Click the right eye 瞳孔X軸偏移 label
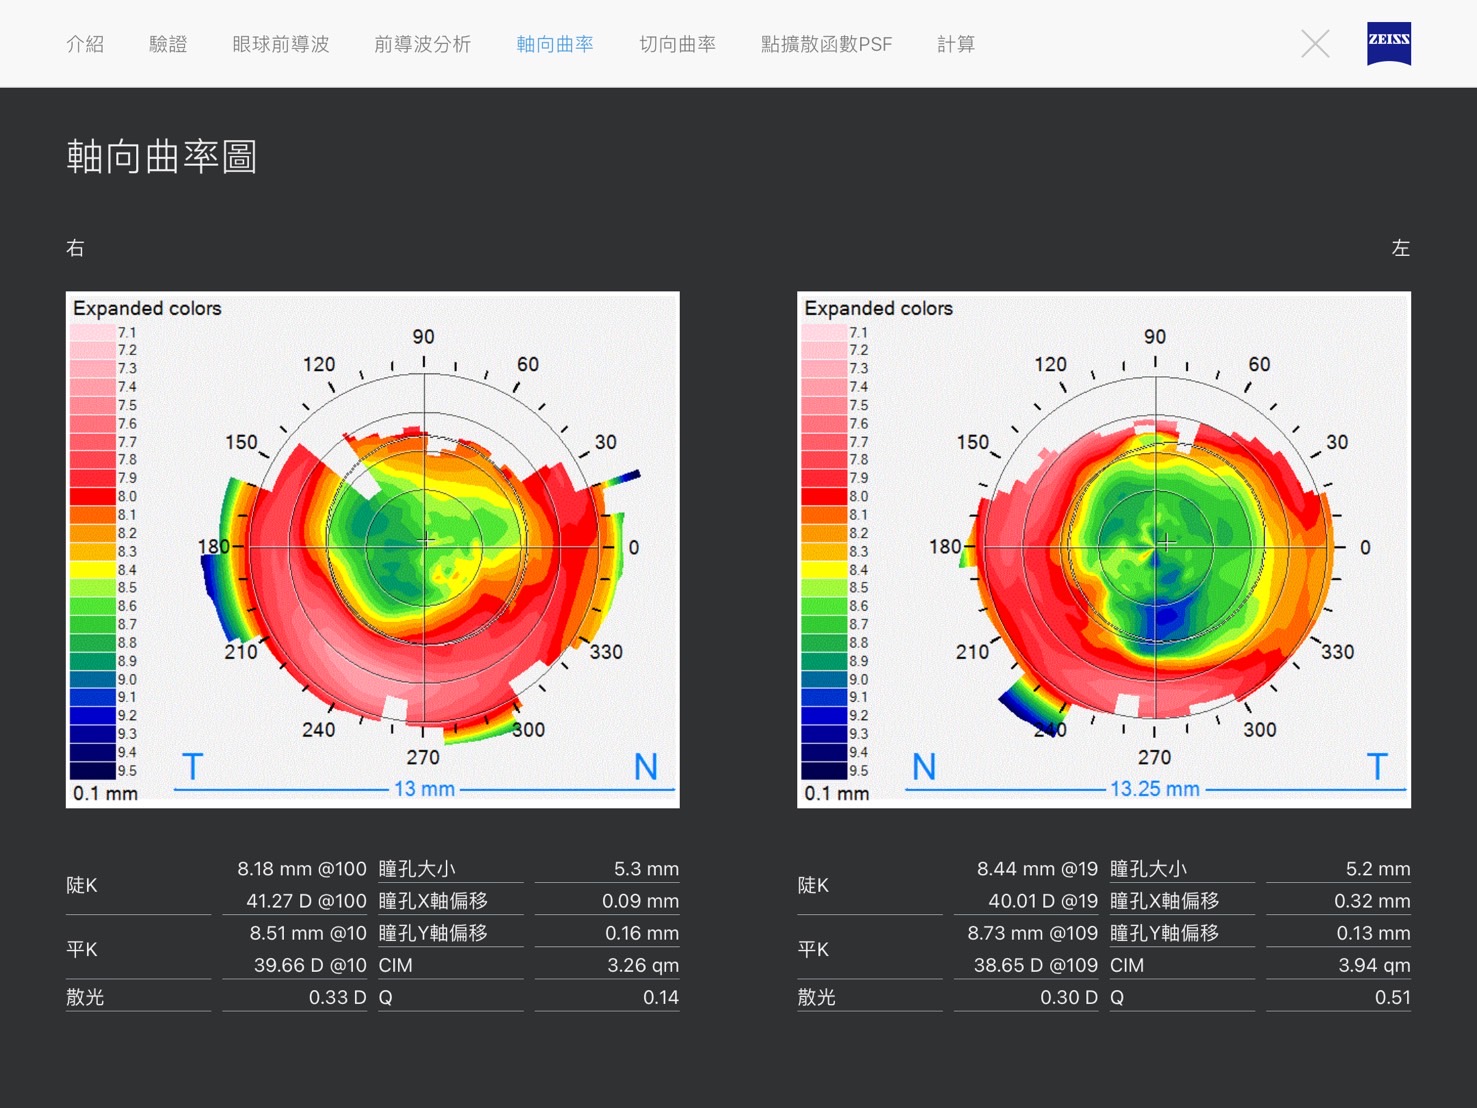1477x1108 pixels. (x=434, y=901)
